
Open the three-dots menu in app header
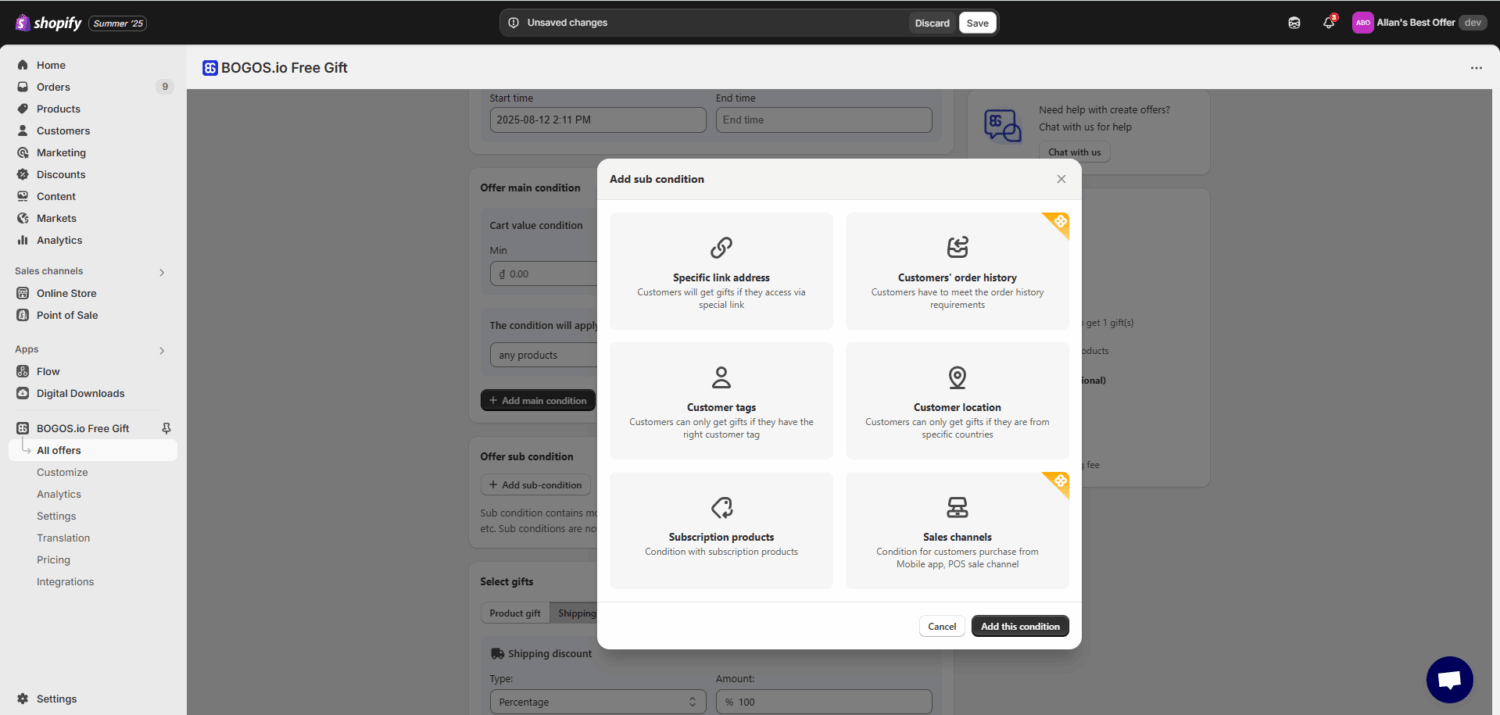(1476, 68)
